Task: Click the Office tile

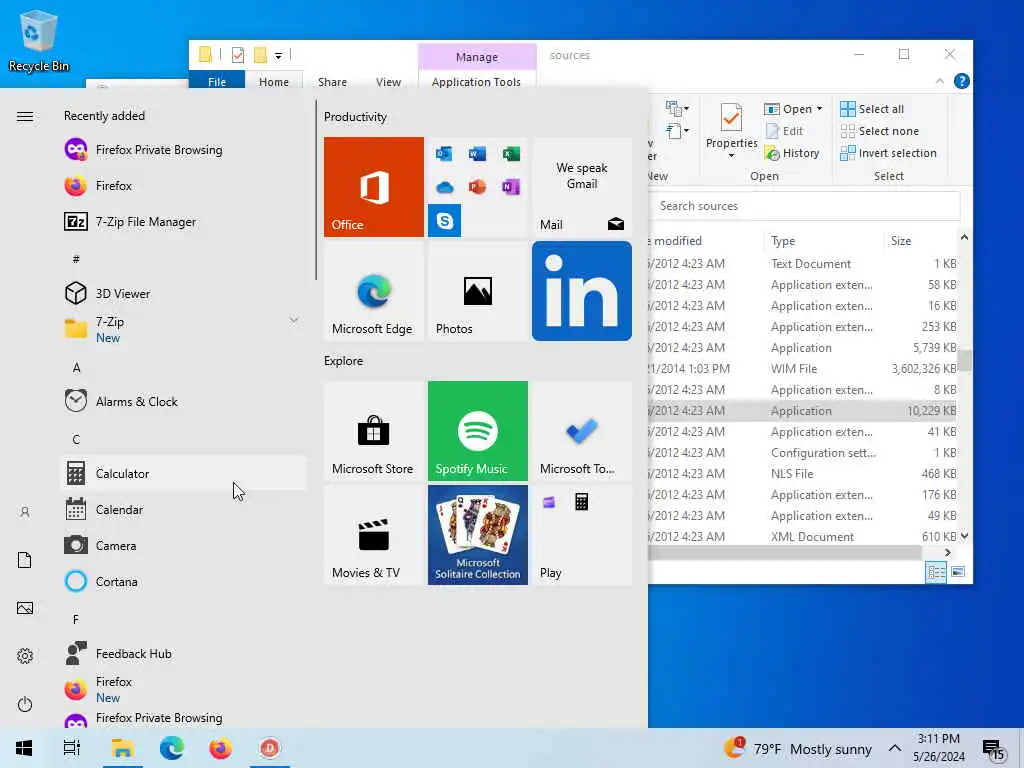Action: 374,187
